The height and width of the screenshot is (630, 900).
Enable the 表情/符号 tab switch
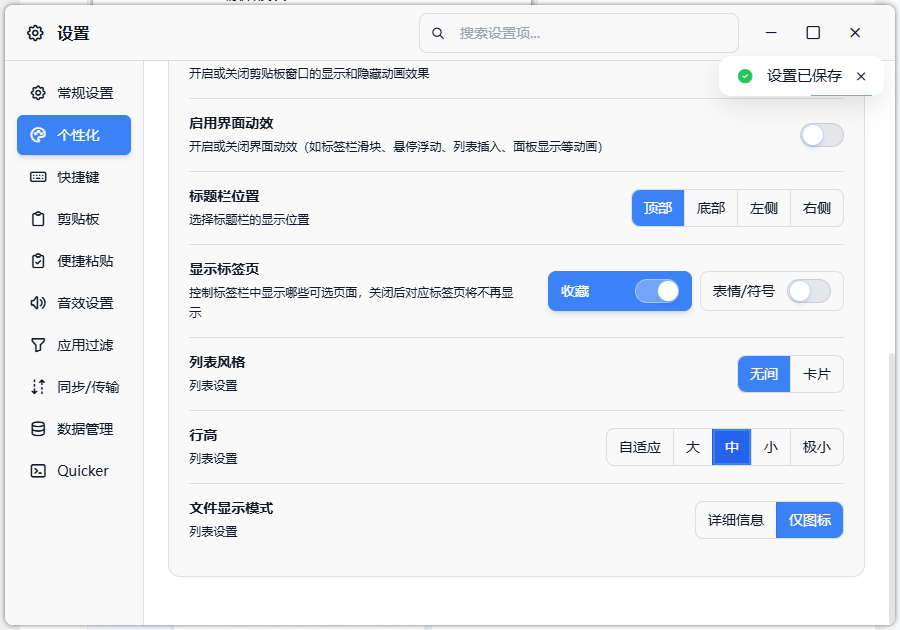pos(809,291)
